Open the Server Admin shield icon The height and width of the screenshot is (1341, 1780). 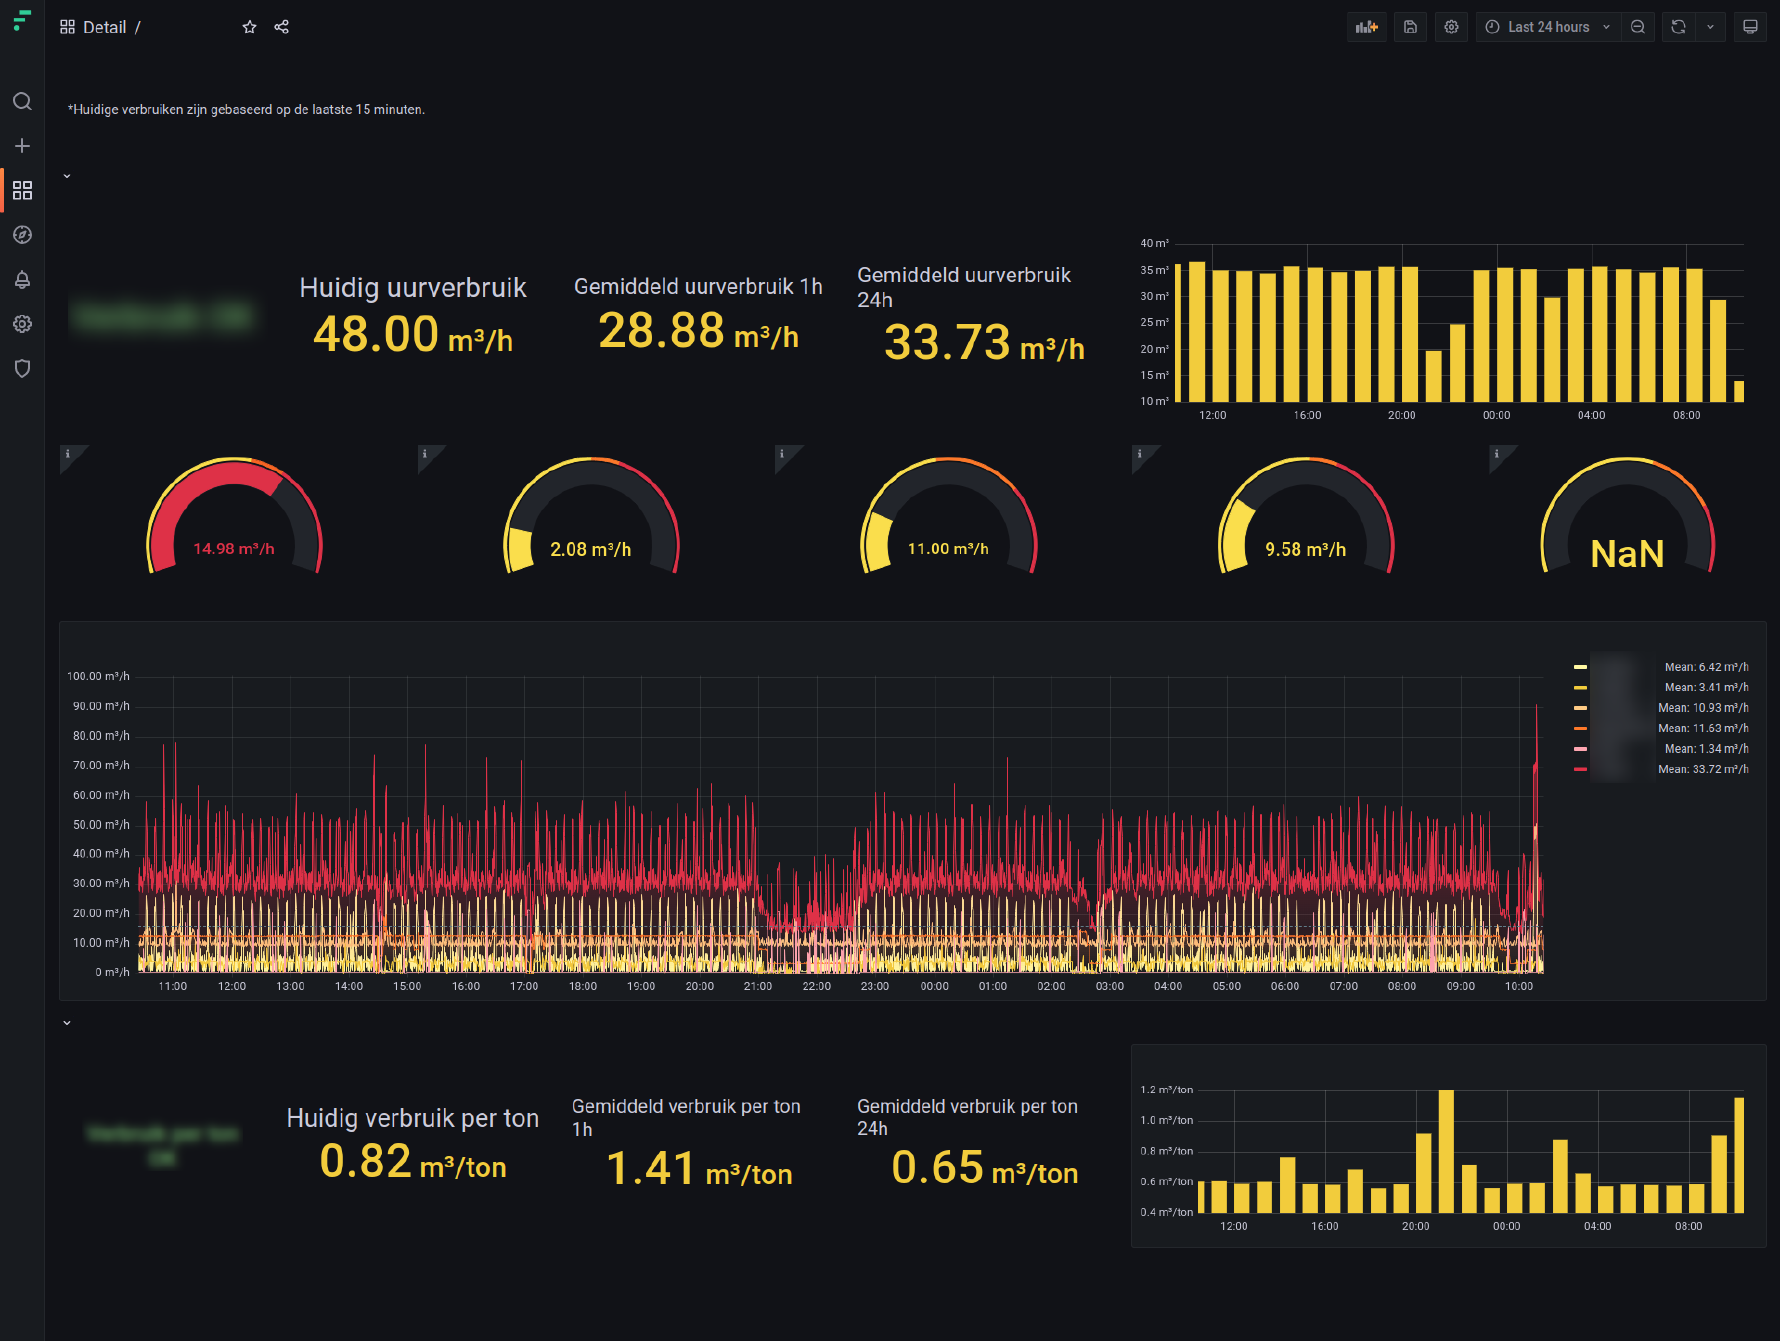tap(22, 368)
